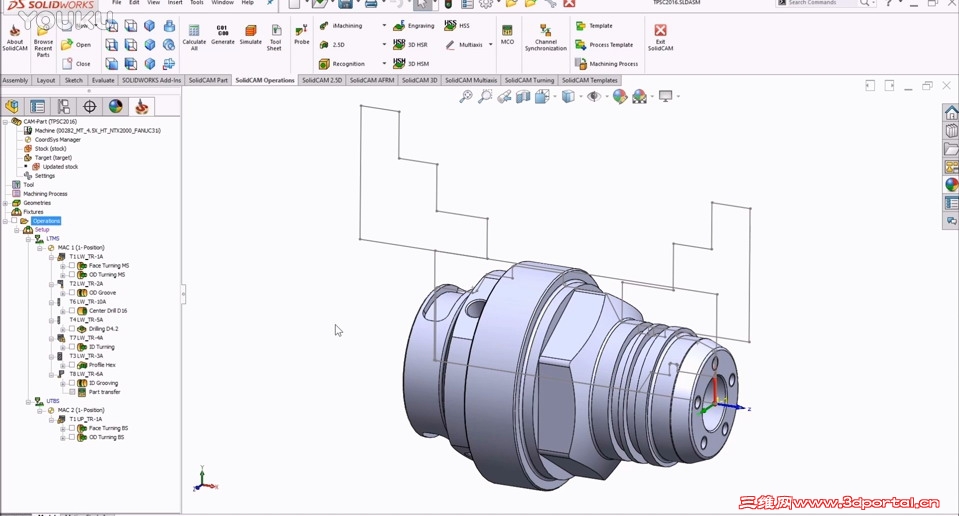Toggle checkbox for Face Turning MS
This screenshot has width=959, height=516.
pos(72,266)
